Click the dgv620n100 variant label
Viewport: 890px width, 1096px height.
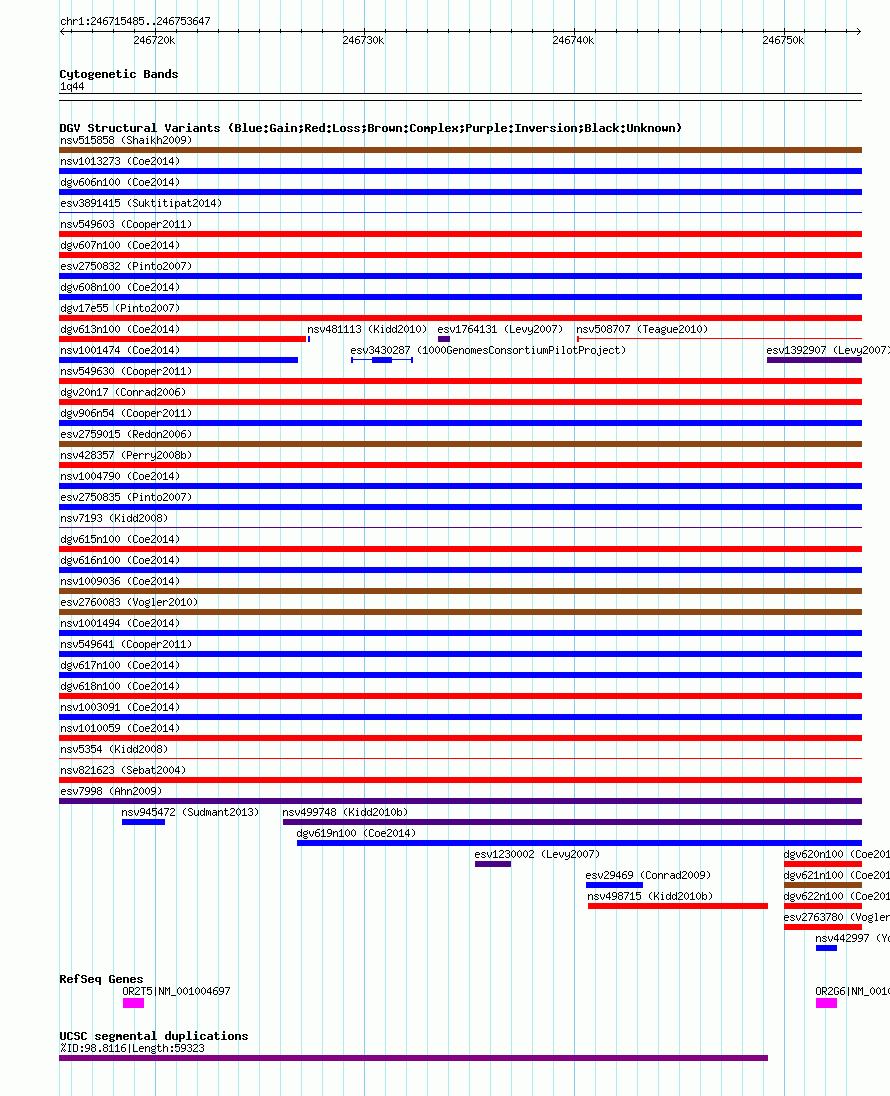(836, 854)
